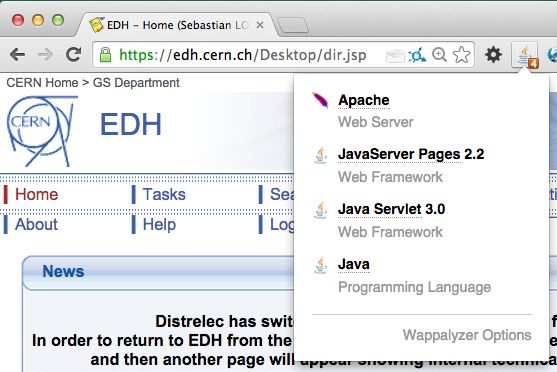Open the Java link in Wappalyzer popup

tap(354, 264)
